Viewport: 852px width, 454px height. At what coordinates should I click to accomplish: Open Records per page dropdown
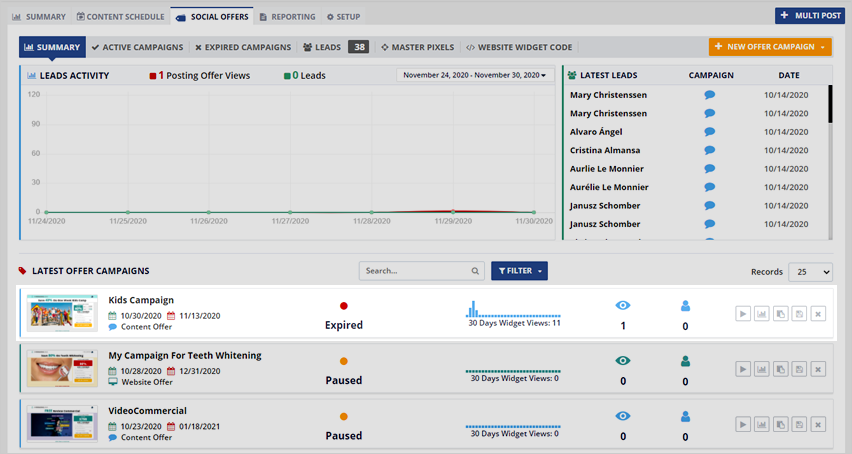[x=810, y=272]
